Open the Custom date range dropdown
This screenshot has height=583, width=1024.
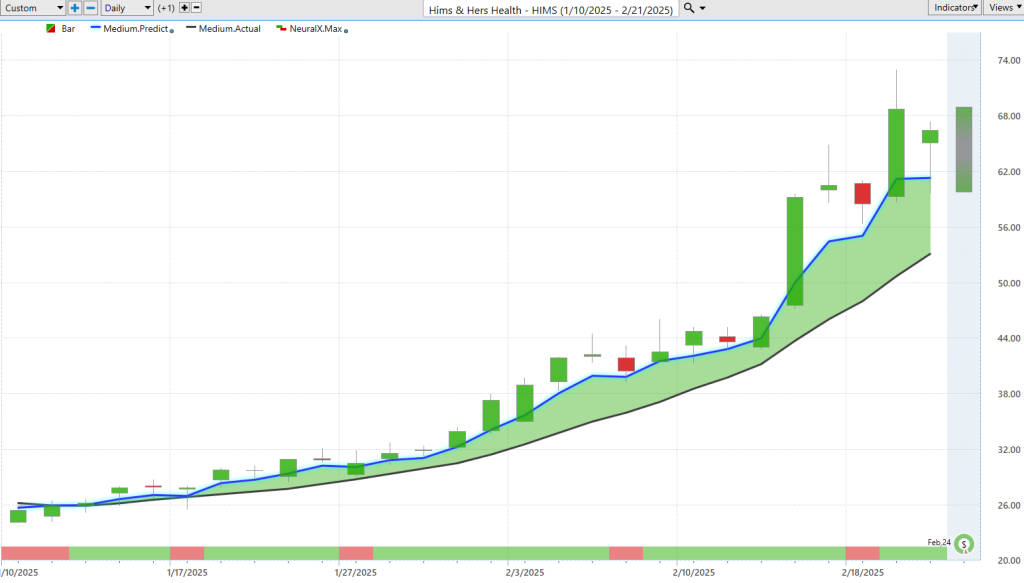pos(33,8)
